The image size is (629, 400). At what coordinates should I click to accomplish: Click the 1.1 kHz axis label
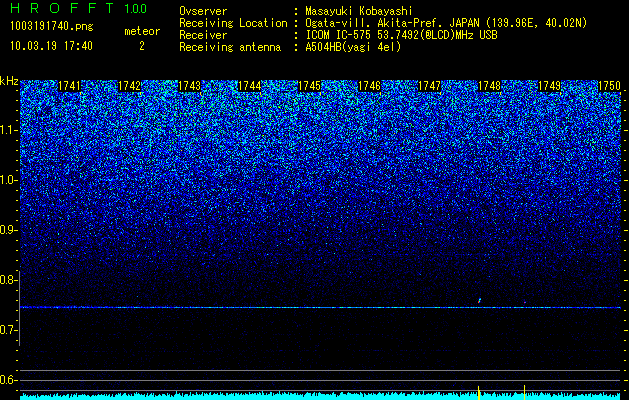point(9,130)
